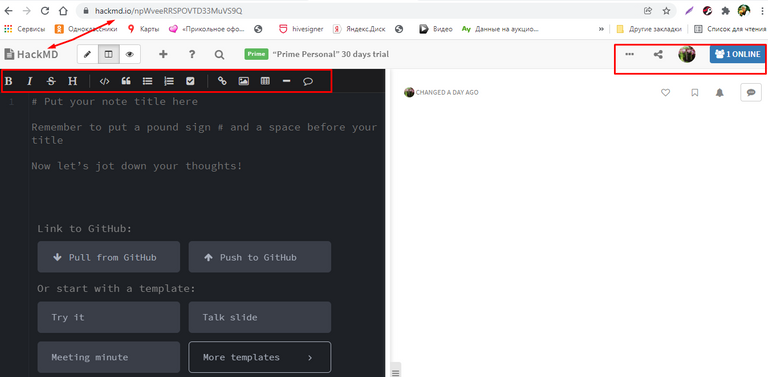Bookmark page with star icon

(666, 10)
